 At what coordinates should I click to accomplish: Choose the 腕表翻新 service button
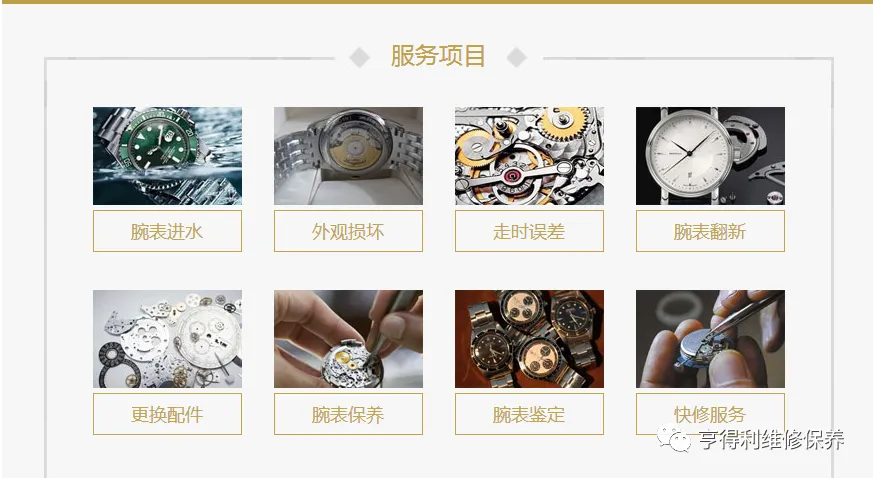coord(710,231)
